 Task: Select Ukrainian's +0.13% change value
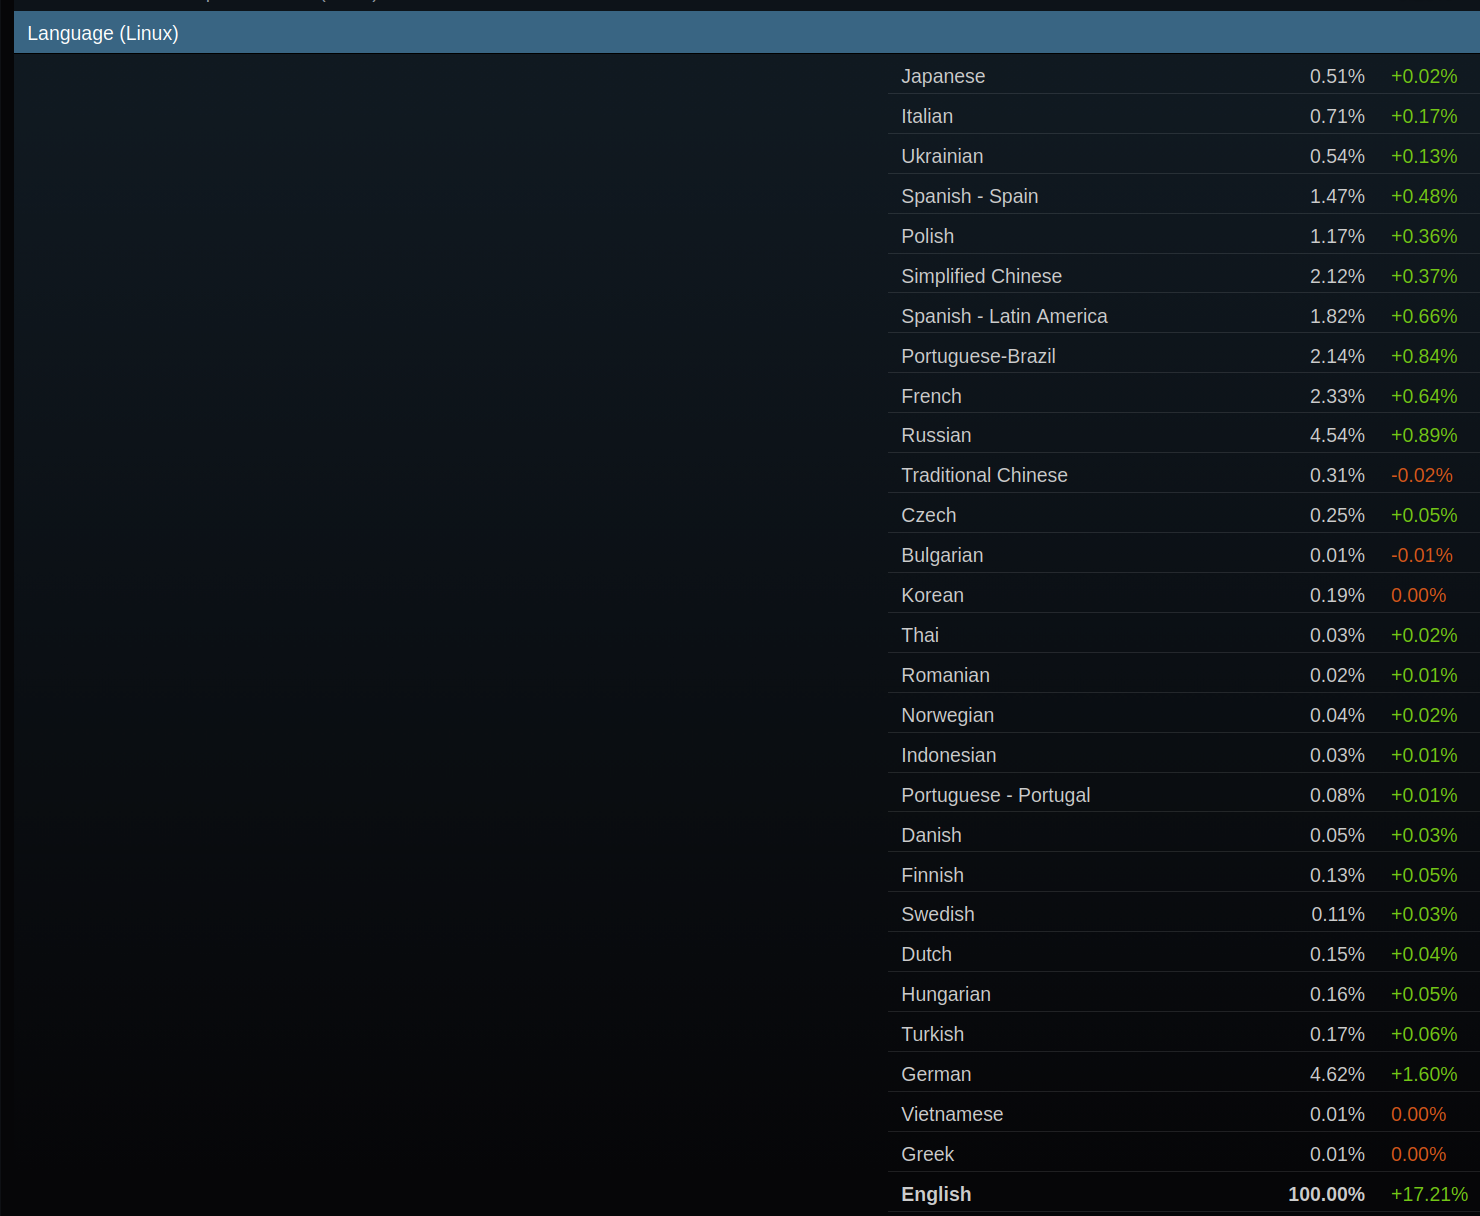tap(1424, 156)
